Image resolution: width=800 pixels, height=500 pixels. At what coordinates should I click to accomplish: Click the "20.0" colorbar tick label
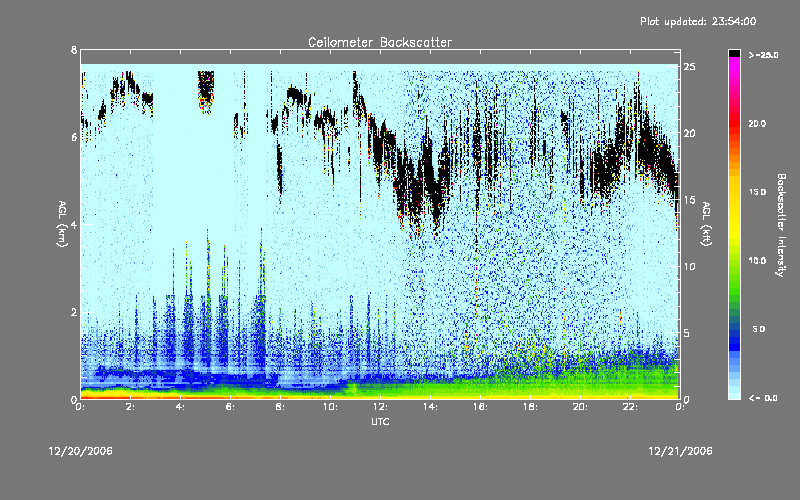(x=757, y=123)
